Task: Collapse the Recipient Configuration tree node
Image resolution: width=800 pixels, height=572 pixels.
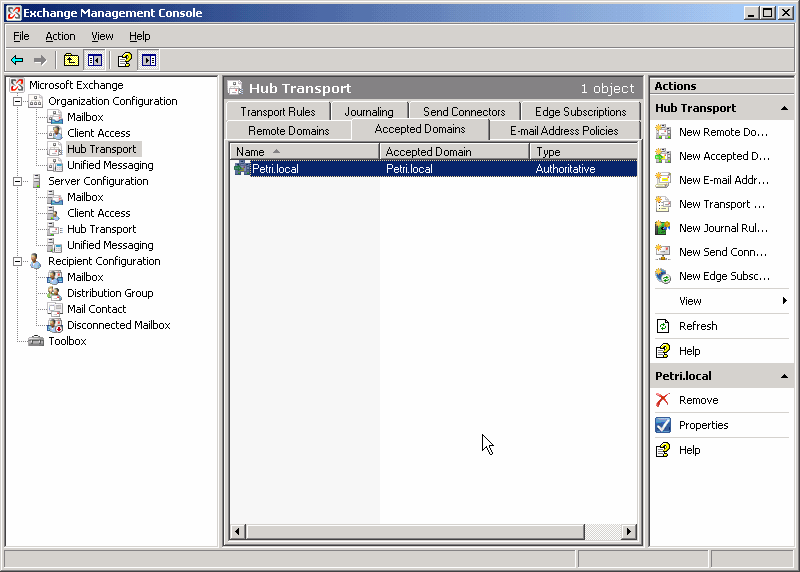Action: (x=17, y=261)
